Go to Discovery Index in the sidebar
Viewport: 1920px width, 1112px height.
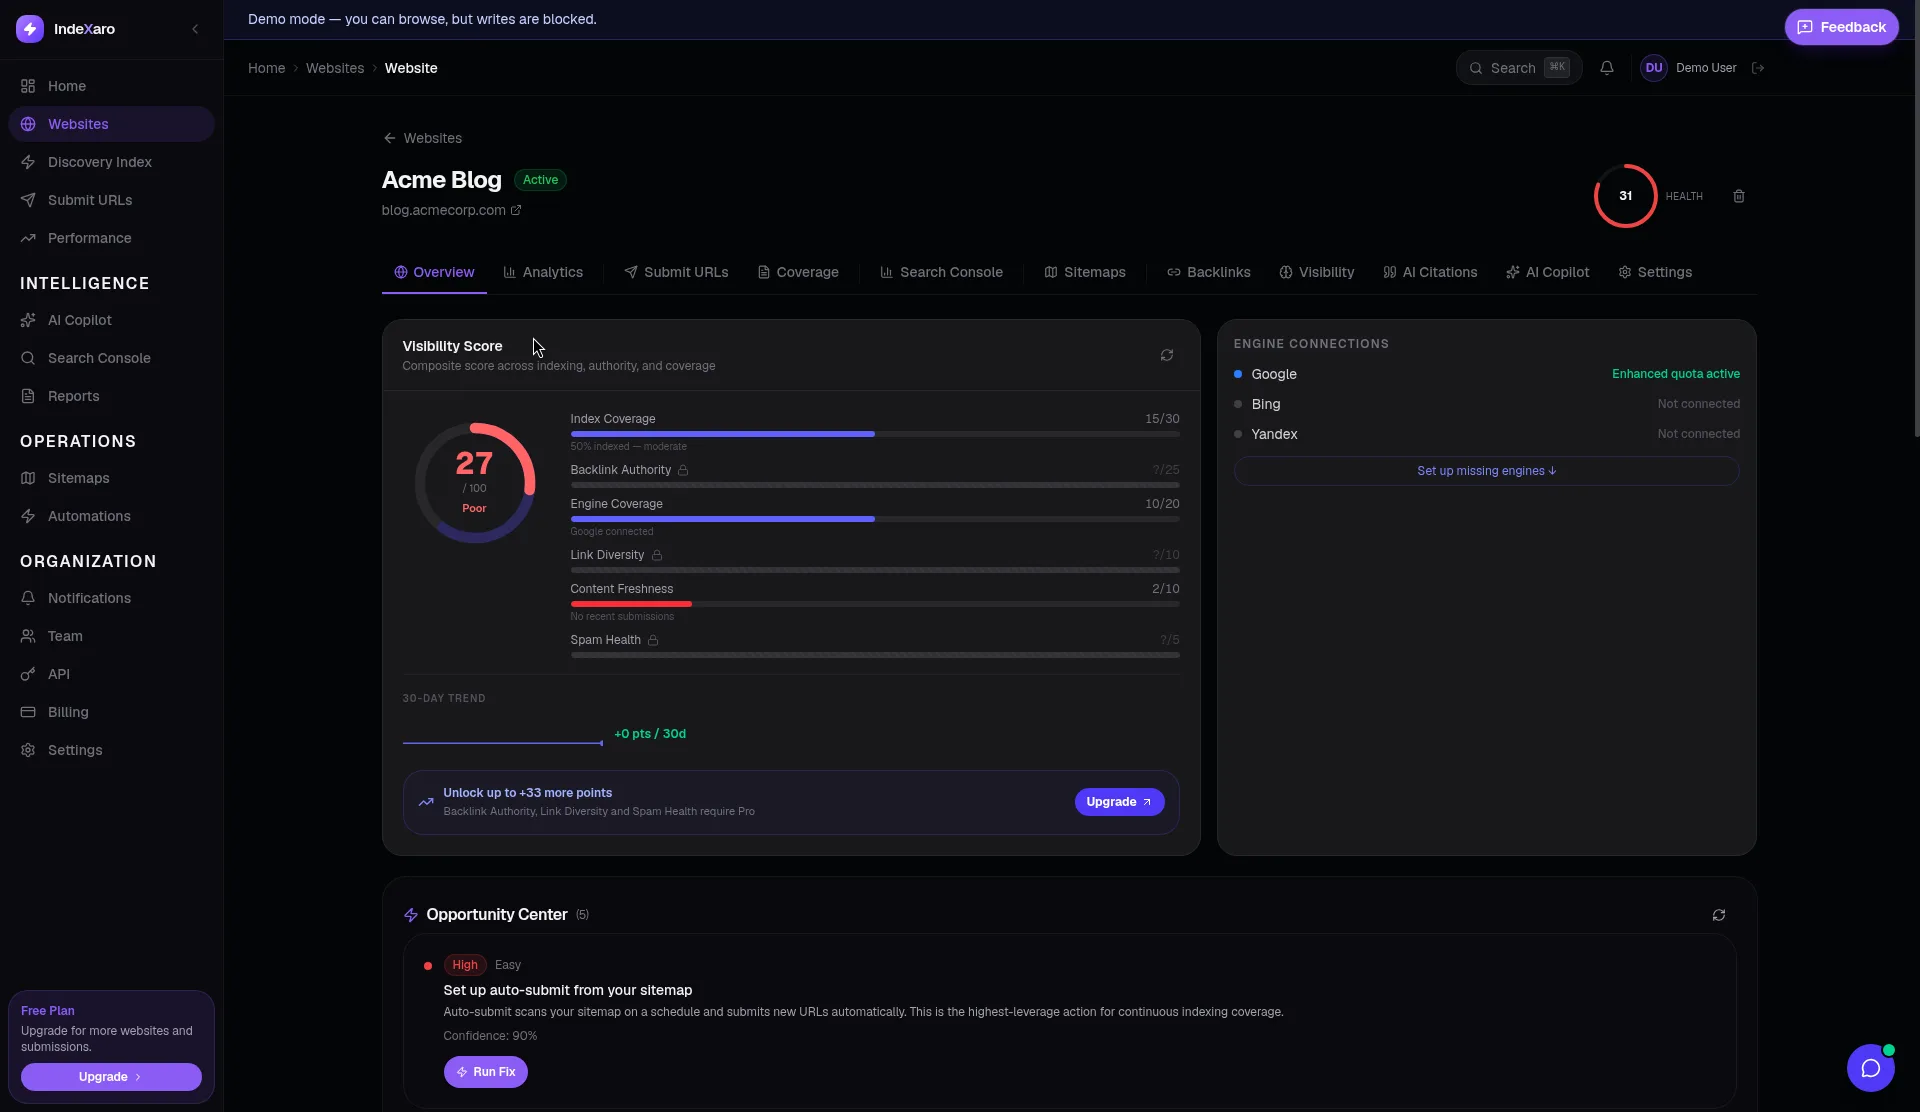(x=111, y=162)
